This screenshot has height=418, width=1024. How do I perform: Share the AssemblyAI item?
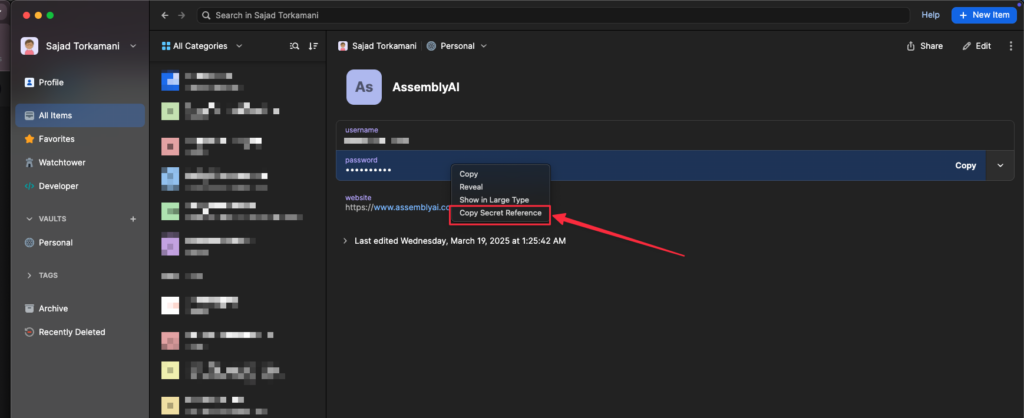point(925,46)
